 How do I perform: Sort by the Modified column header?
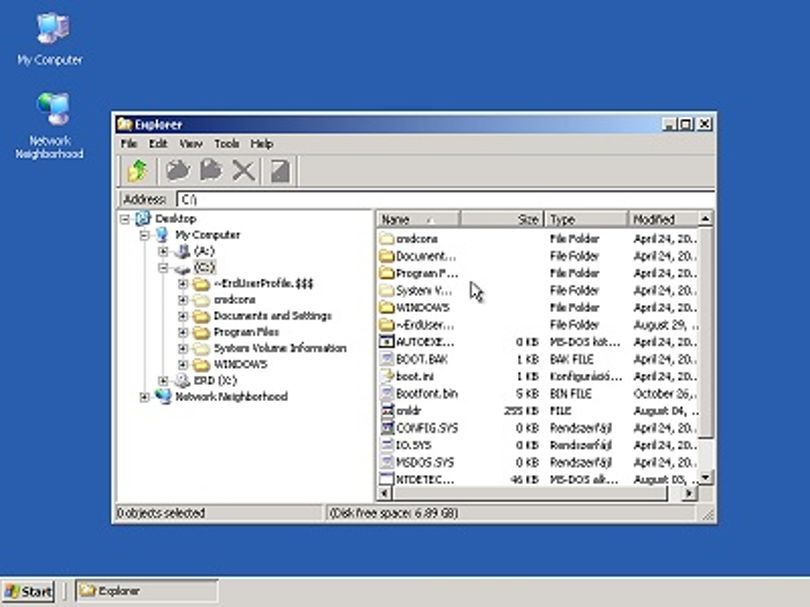point(663,219)
